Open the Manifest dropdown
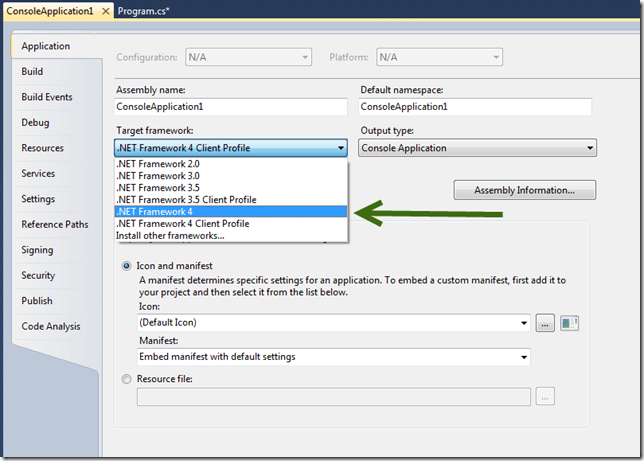The width and height of the screenshot is (644, 461). click(334, 357)
